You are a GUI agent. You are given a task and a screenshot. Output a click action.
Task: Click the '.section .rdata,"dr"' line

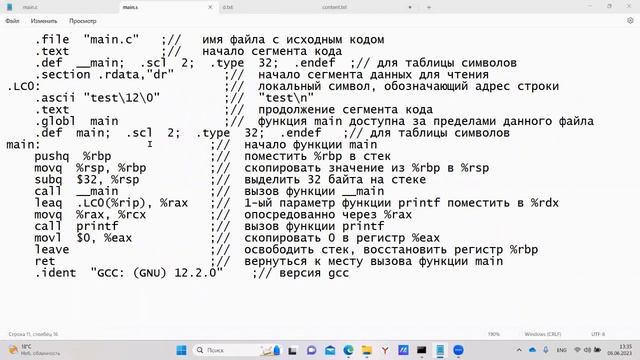click(104, 75)
